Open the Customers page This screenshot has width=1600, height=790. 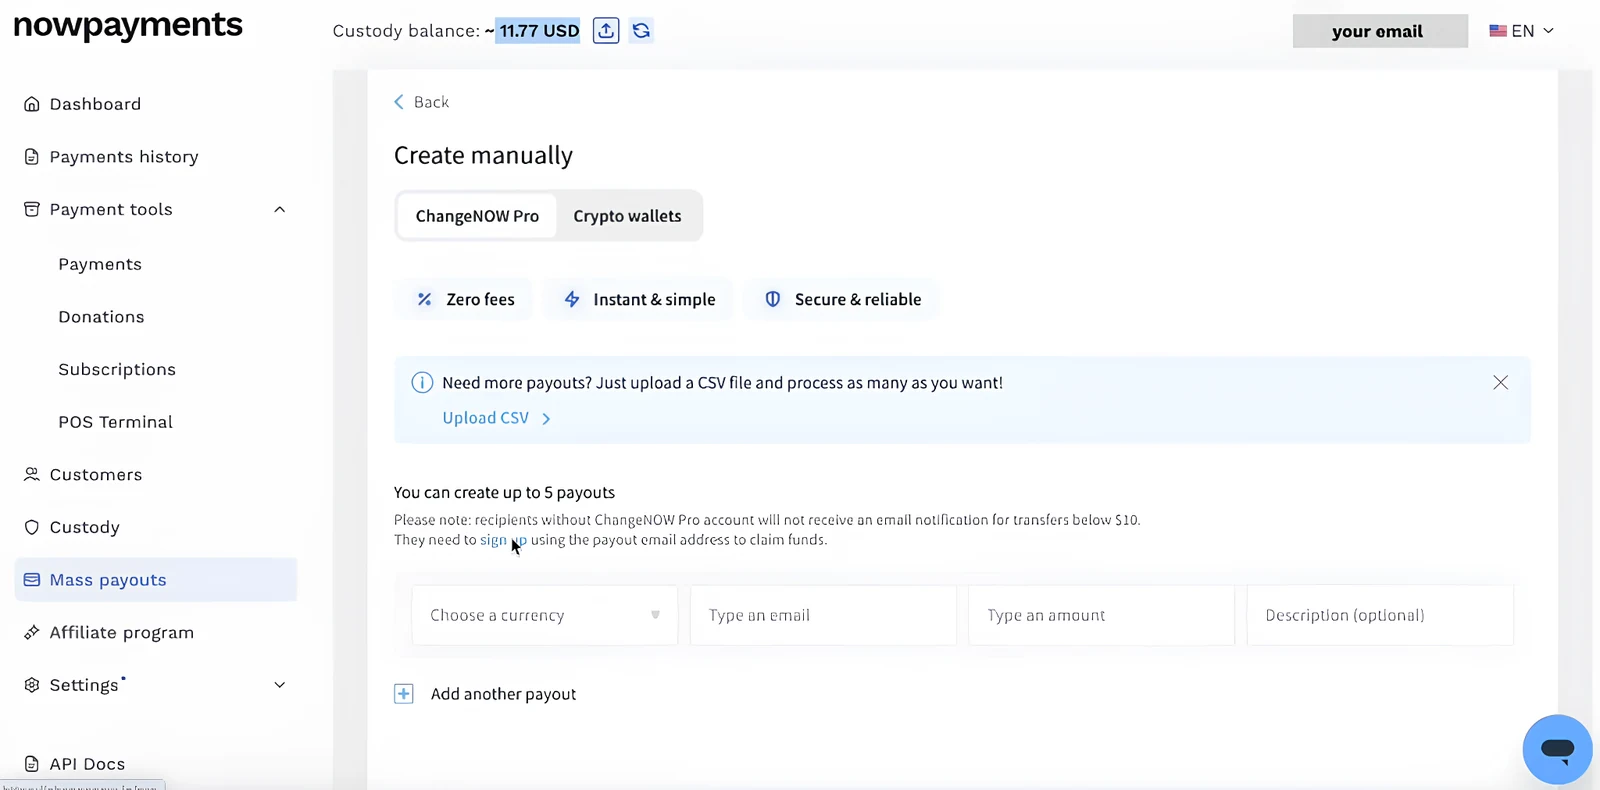pos(96,475)
